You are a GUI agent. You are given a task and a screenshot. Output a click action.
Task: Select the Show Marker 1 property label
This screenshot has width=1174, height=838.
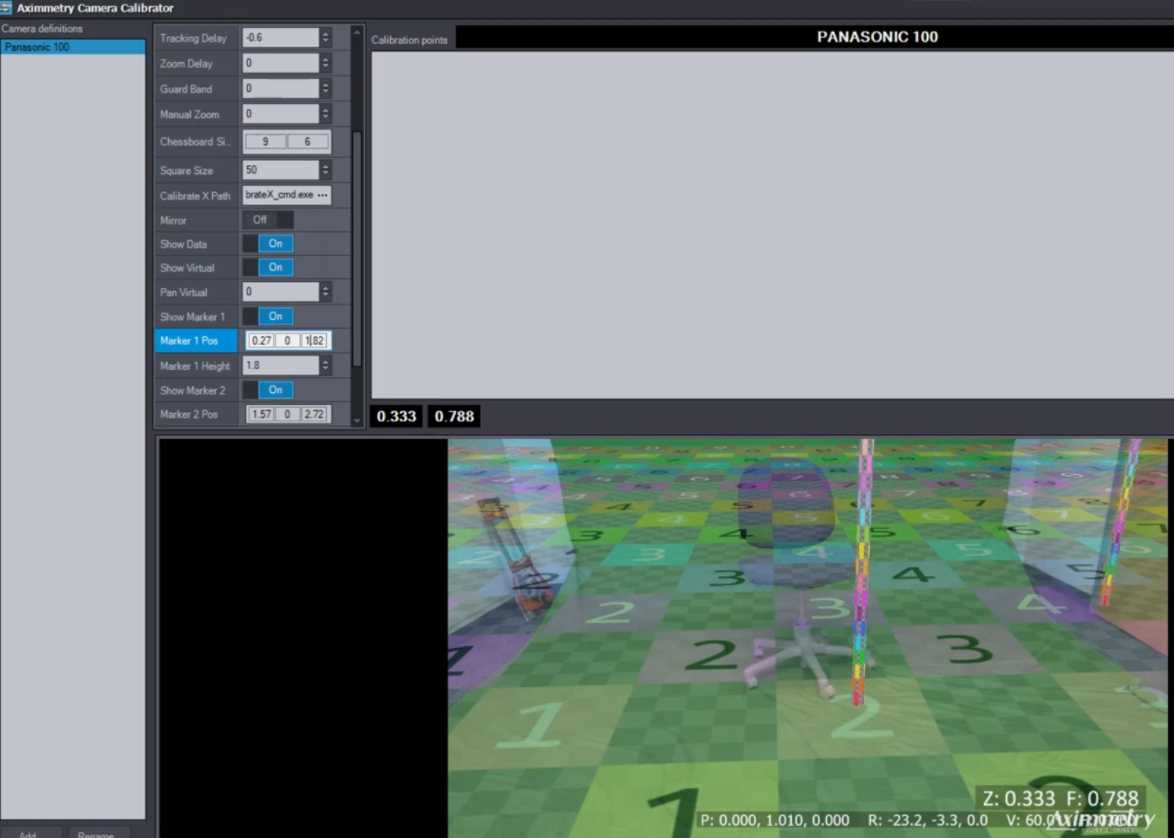pos(192,317)
